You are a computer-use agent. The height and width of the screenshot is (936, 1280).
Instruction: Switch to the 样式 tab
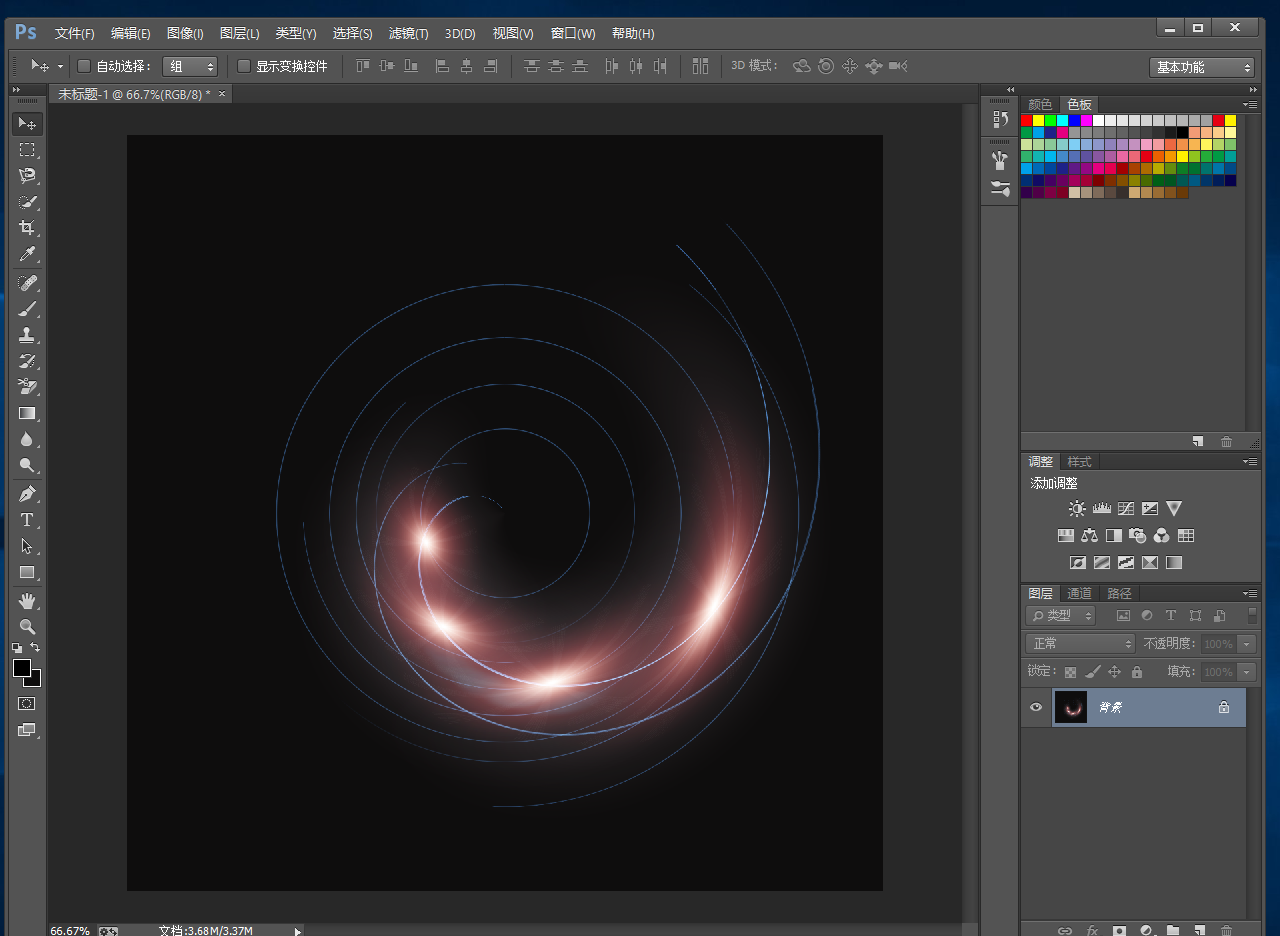[x=1080, y=461]
